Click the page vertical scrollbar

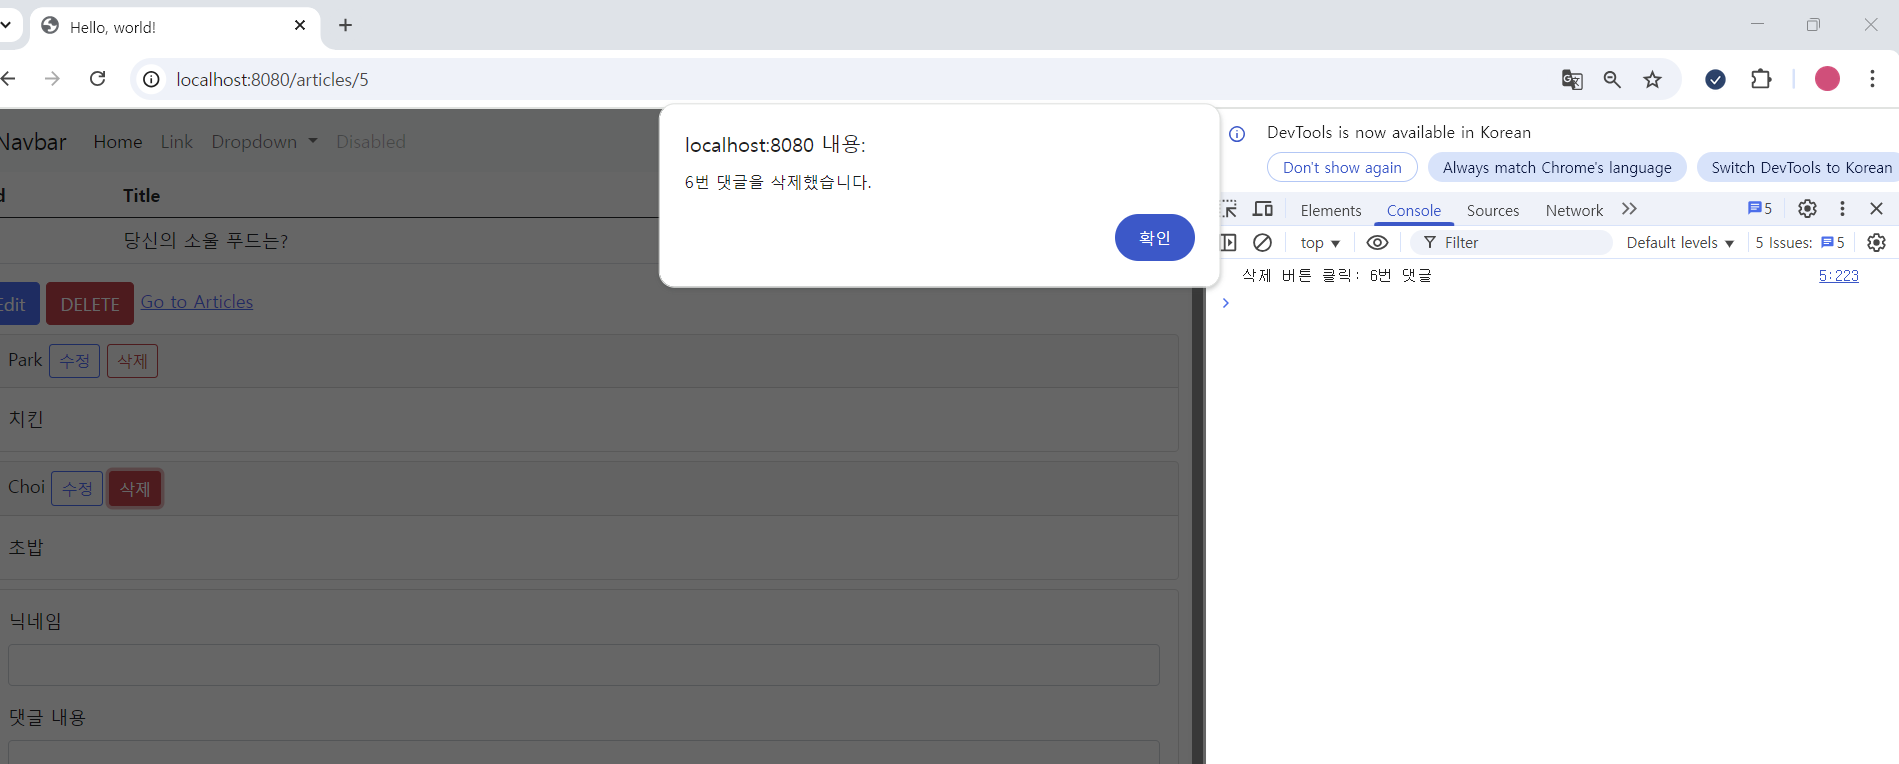[1198, 525]
